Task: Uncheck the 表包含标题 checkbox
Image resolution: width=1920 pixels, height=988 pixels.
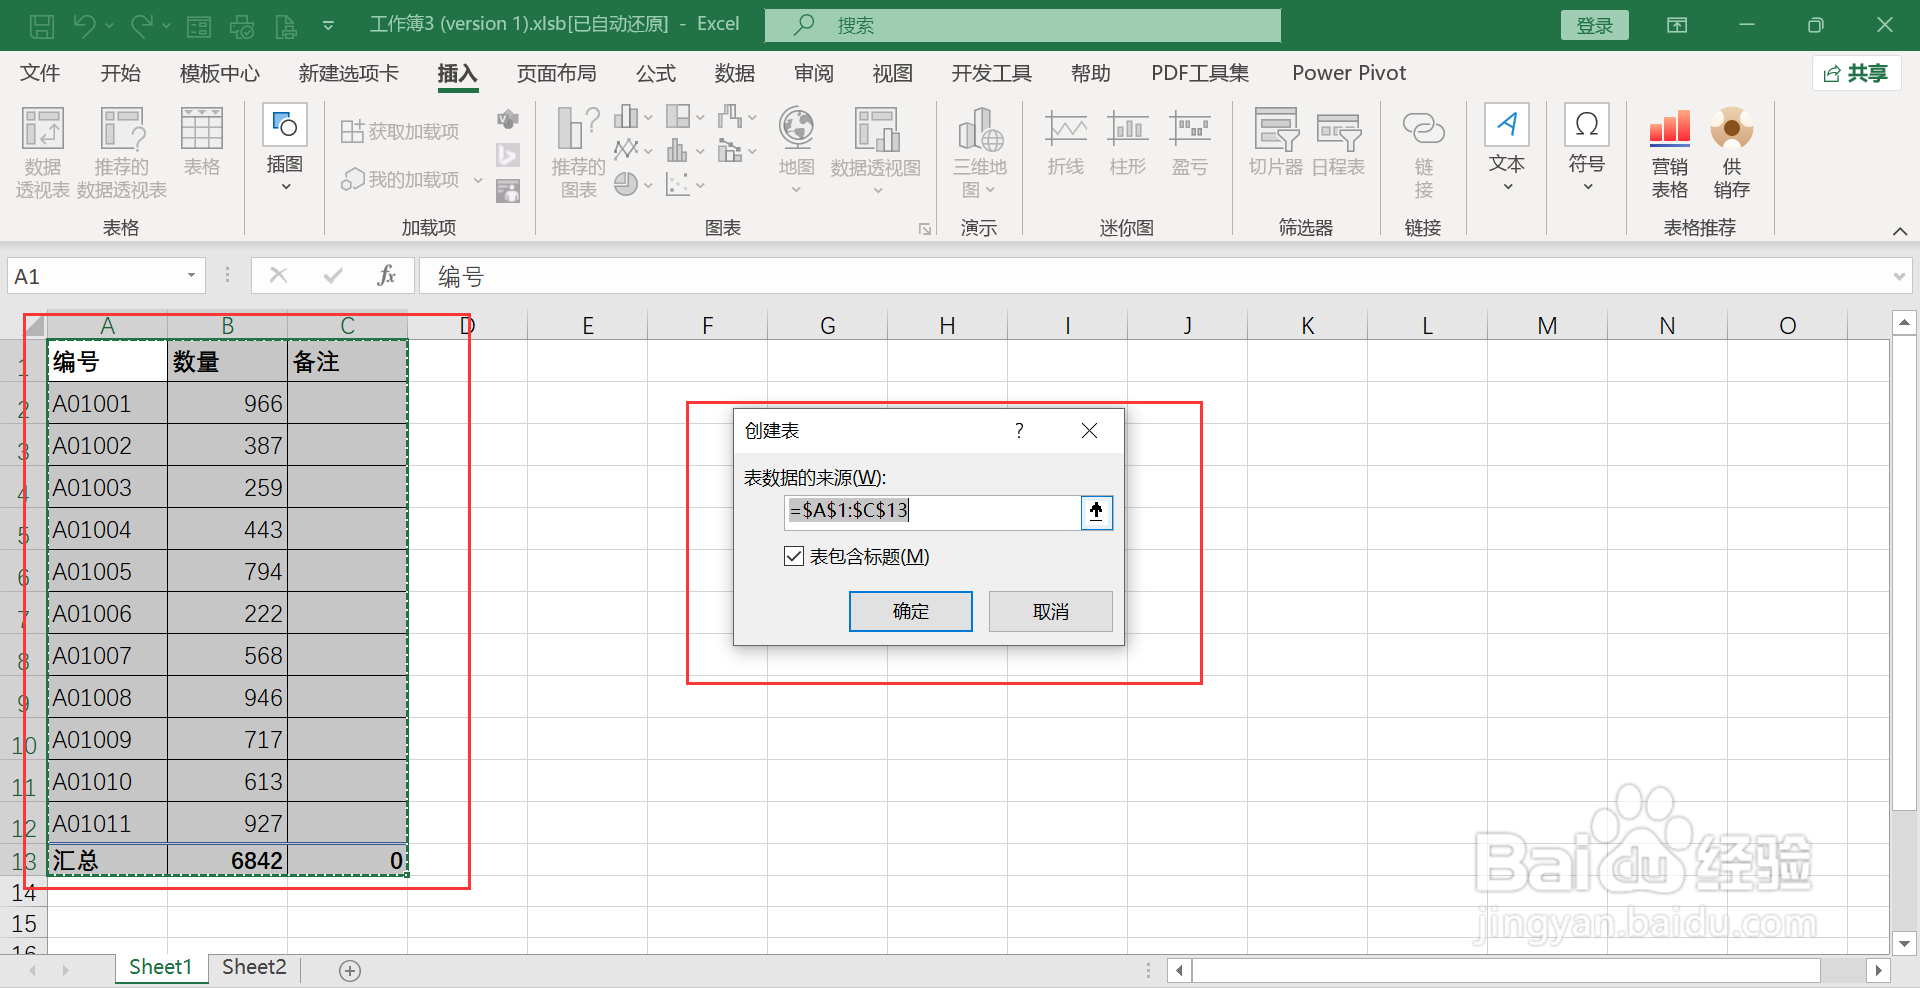Action: [x=793, y=556]
